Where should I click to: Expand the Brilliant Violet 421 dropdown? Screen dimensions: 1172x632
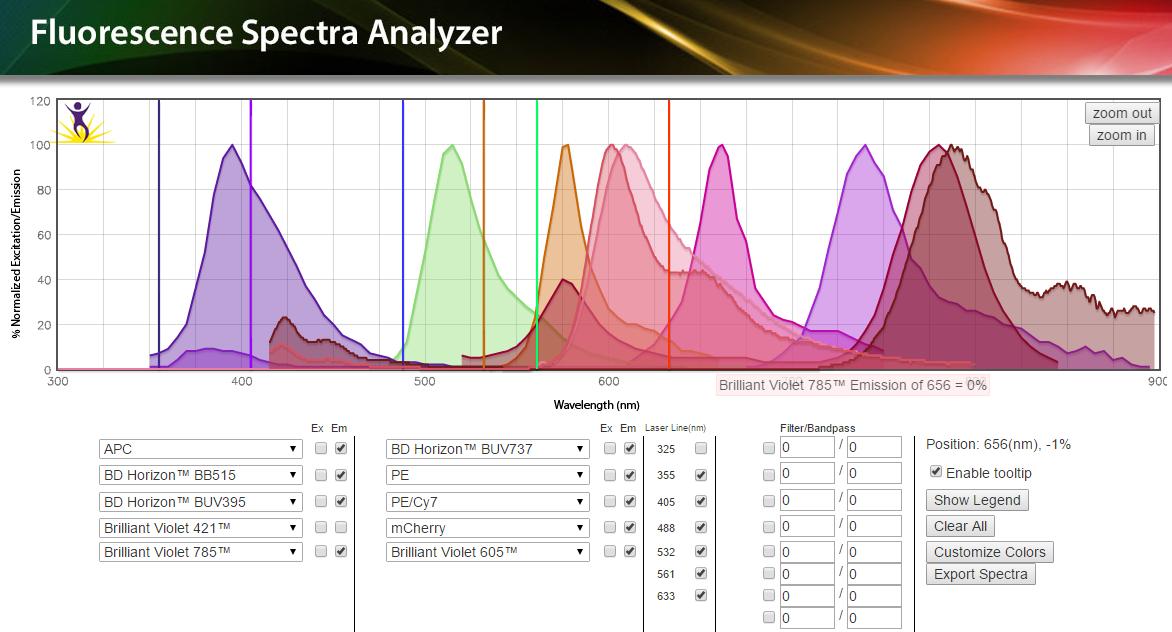click(200, 527)
